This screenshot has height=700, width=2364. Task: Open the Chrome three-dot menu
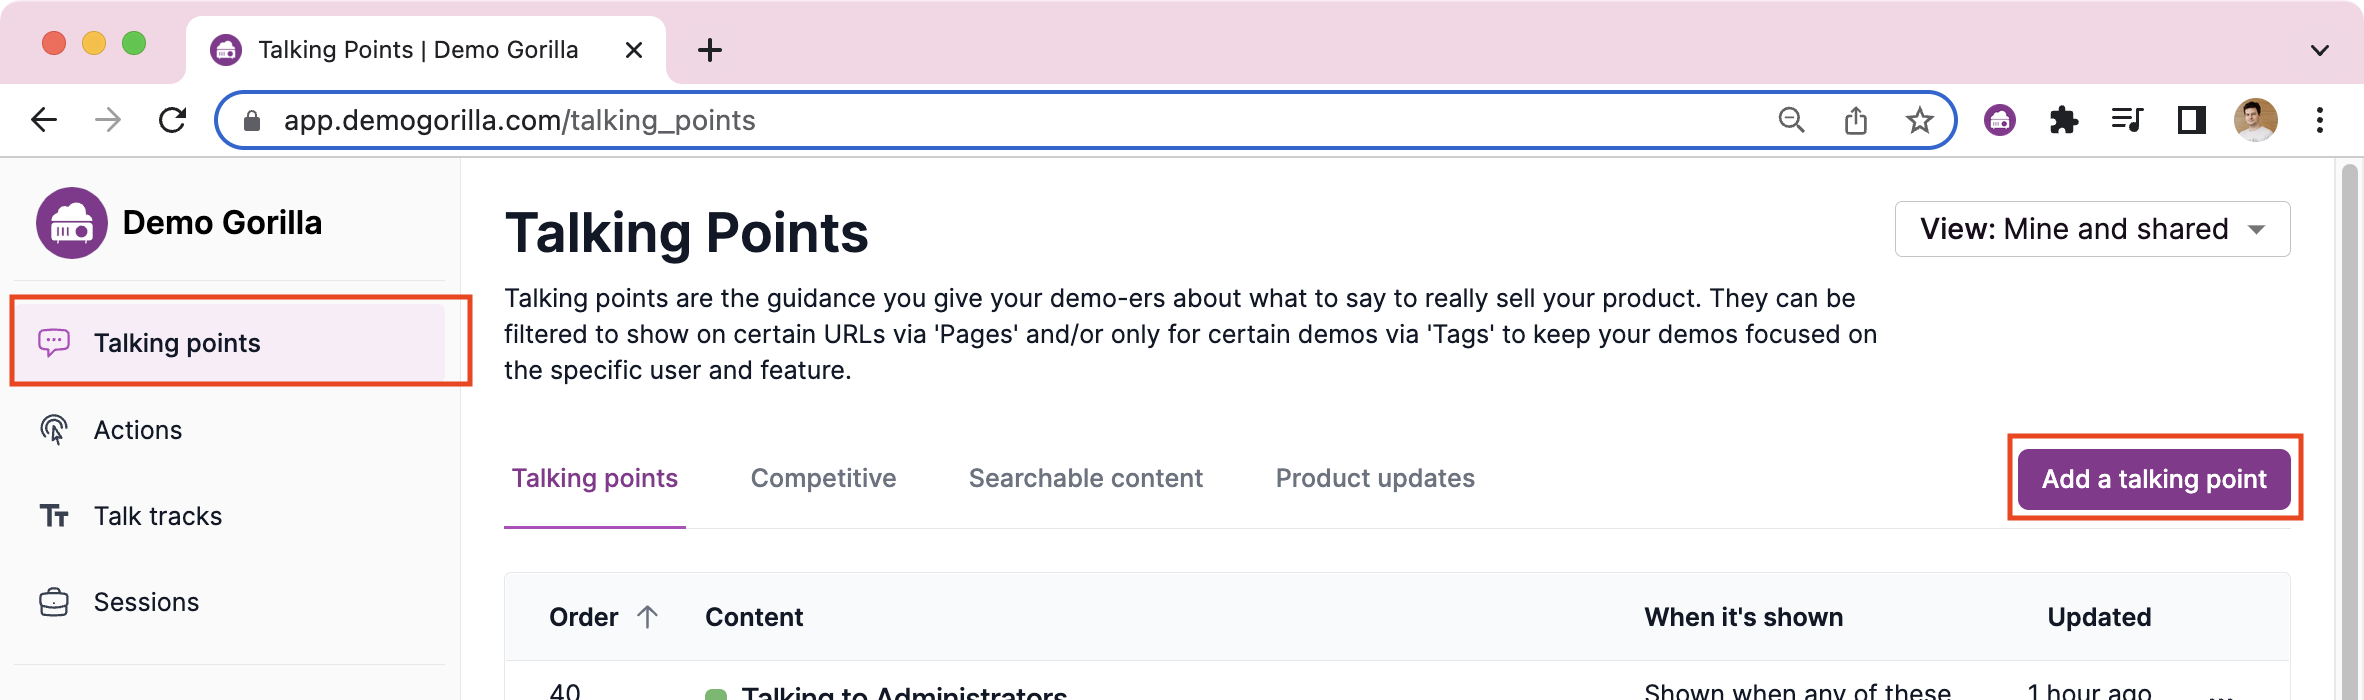click(x=2320, y=121)
